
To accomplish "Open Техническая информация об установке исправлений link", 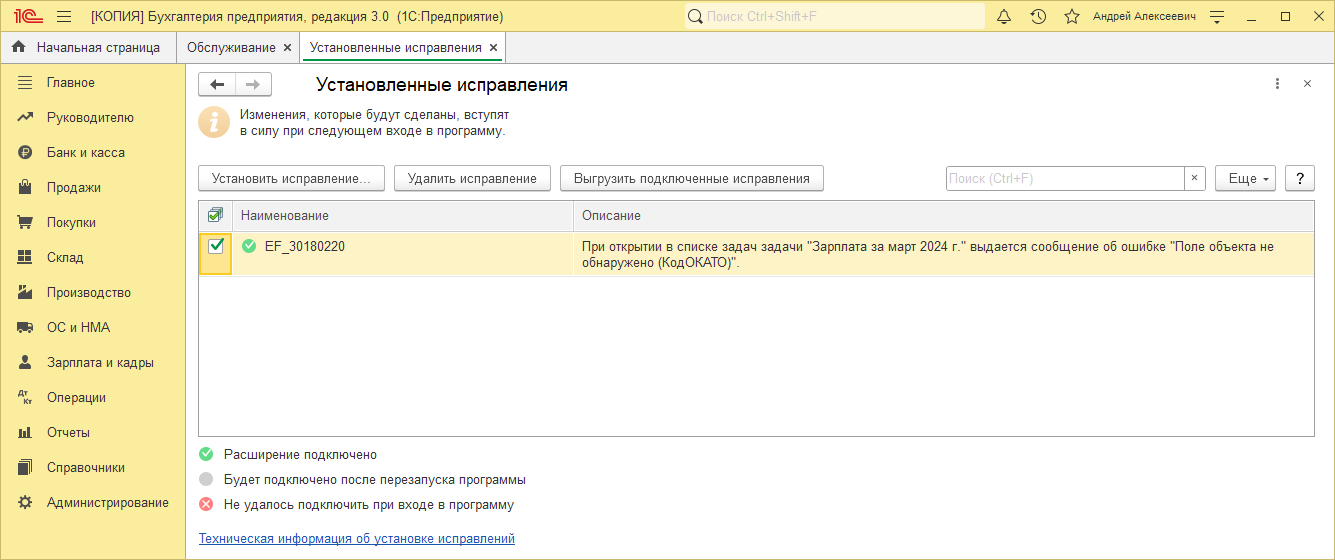I will 357,538.
